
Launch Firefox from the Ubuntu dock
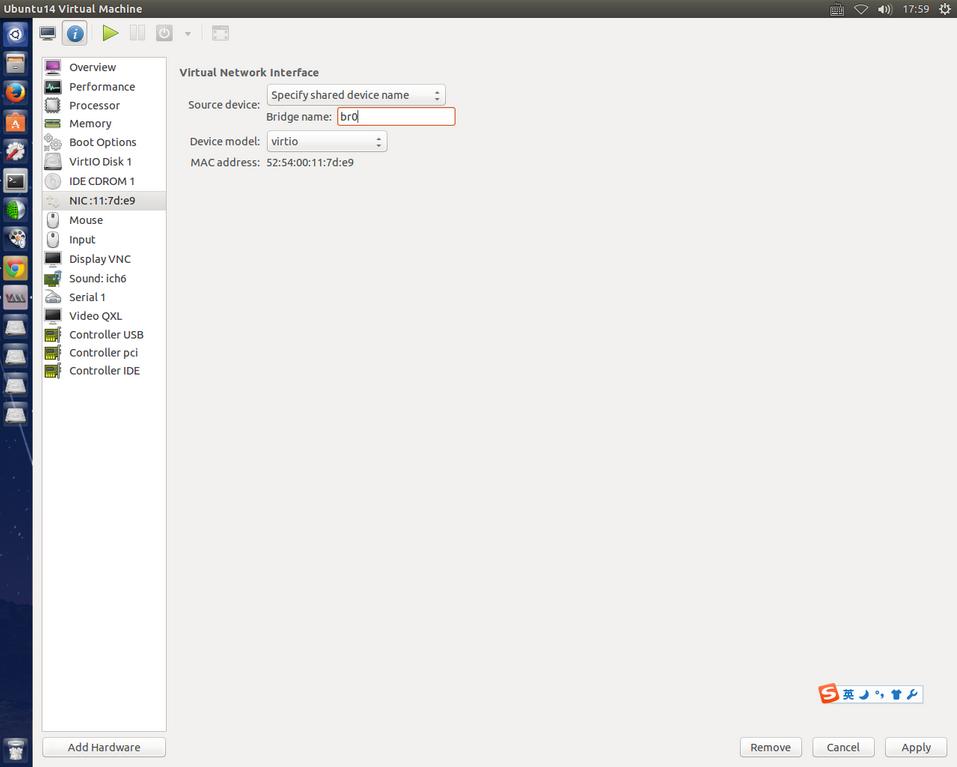(15, 93)
